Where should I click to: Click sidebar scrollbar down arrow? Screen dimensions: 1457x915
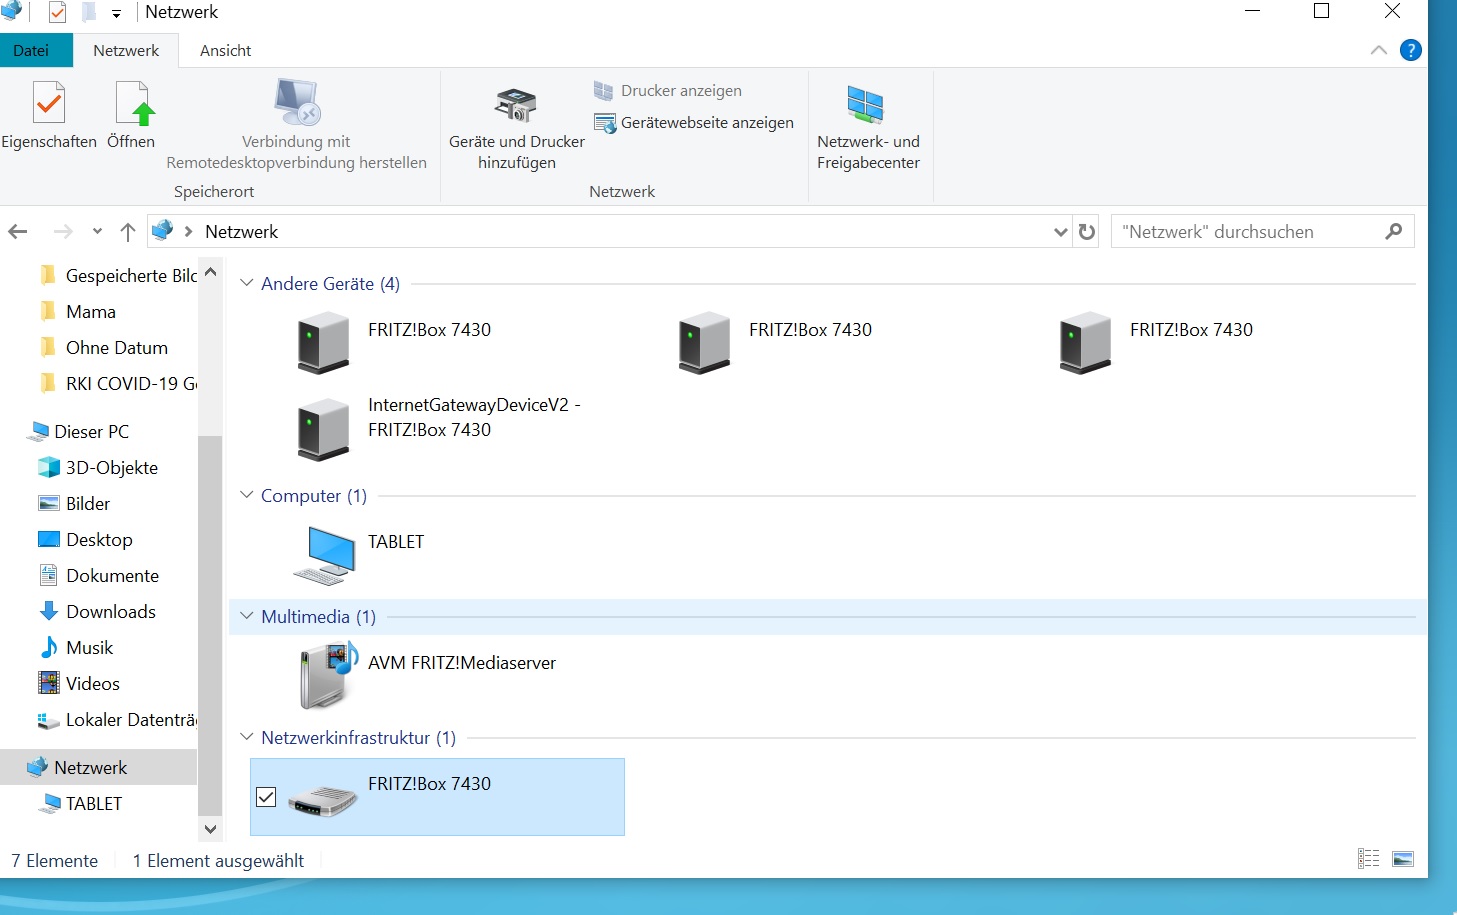(x=210, y=828)
